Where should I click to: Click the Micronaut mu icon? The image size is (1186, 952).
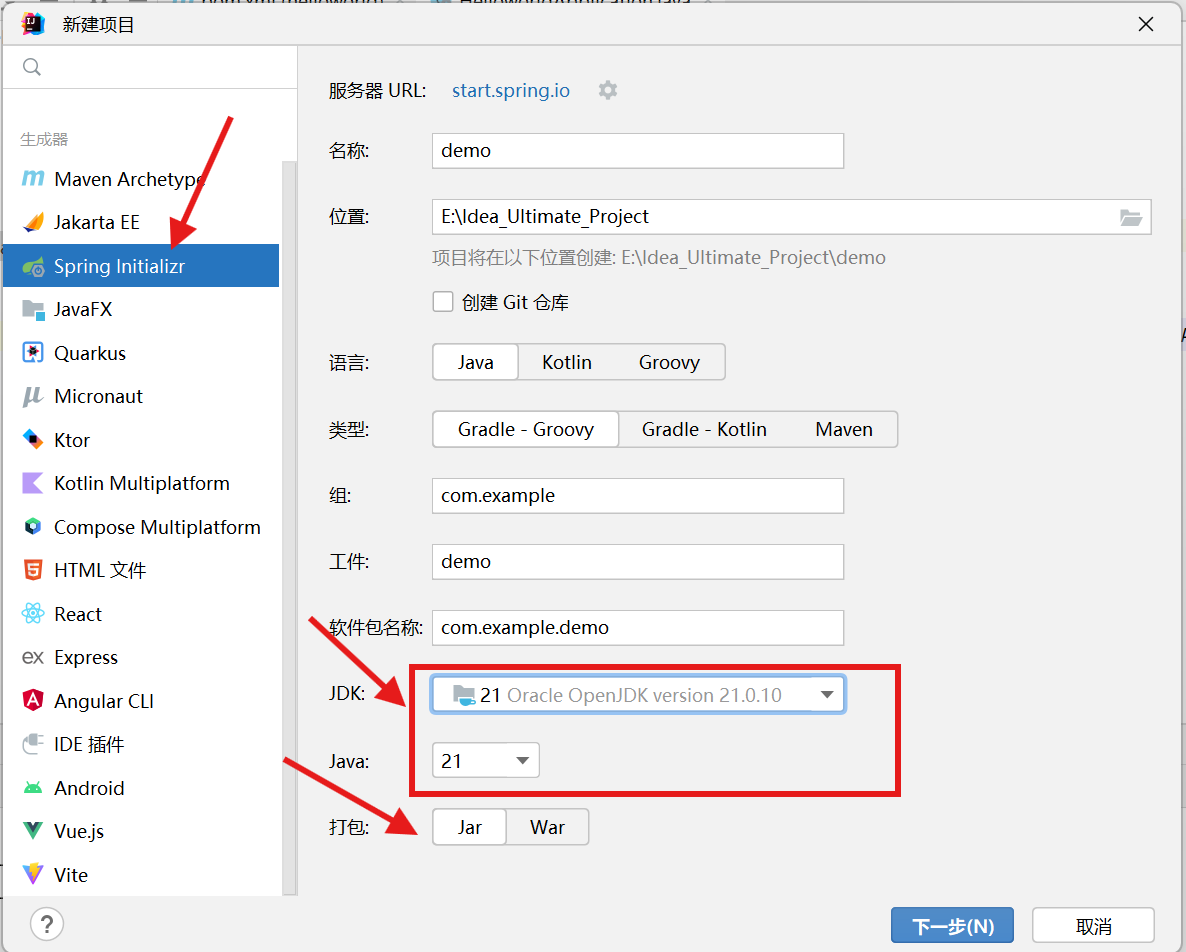pyautogui.click(x=33, y=396)
